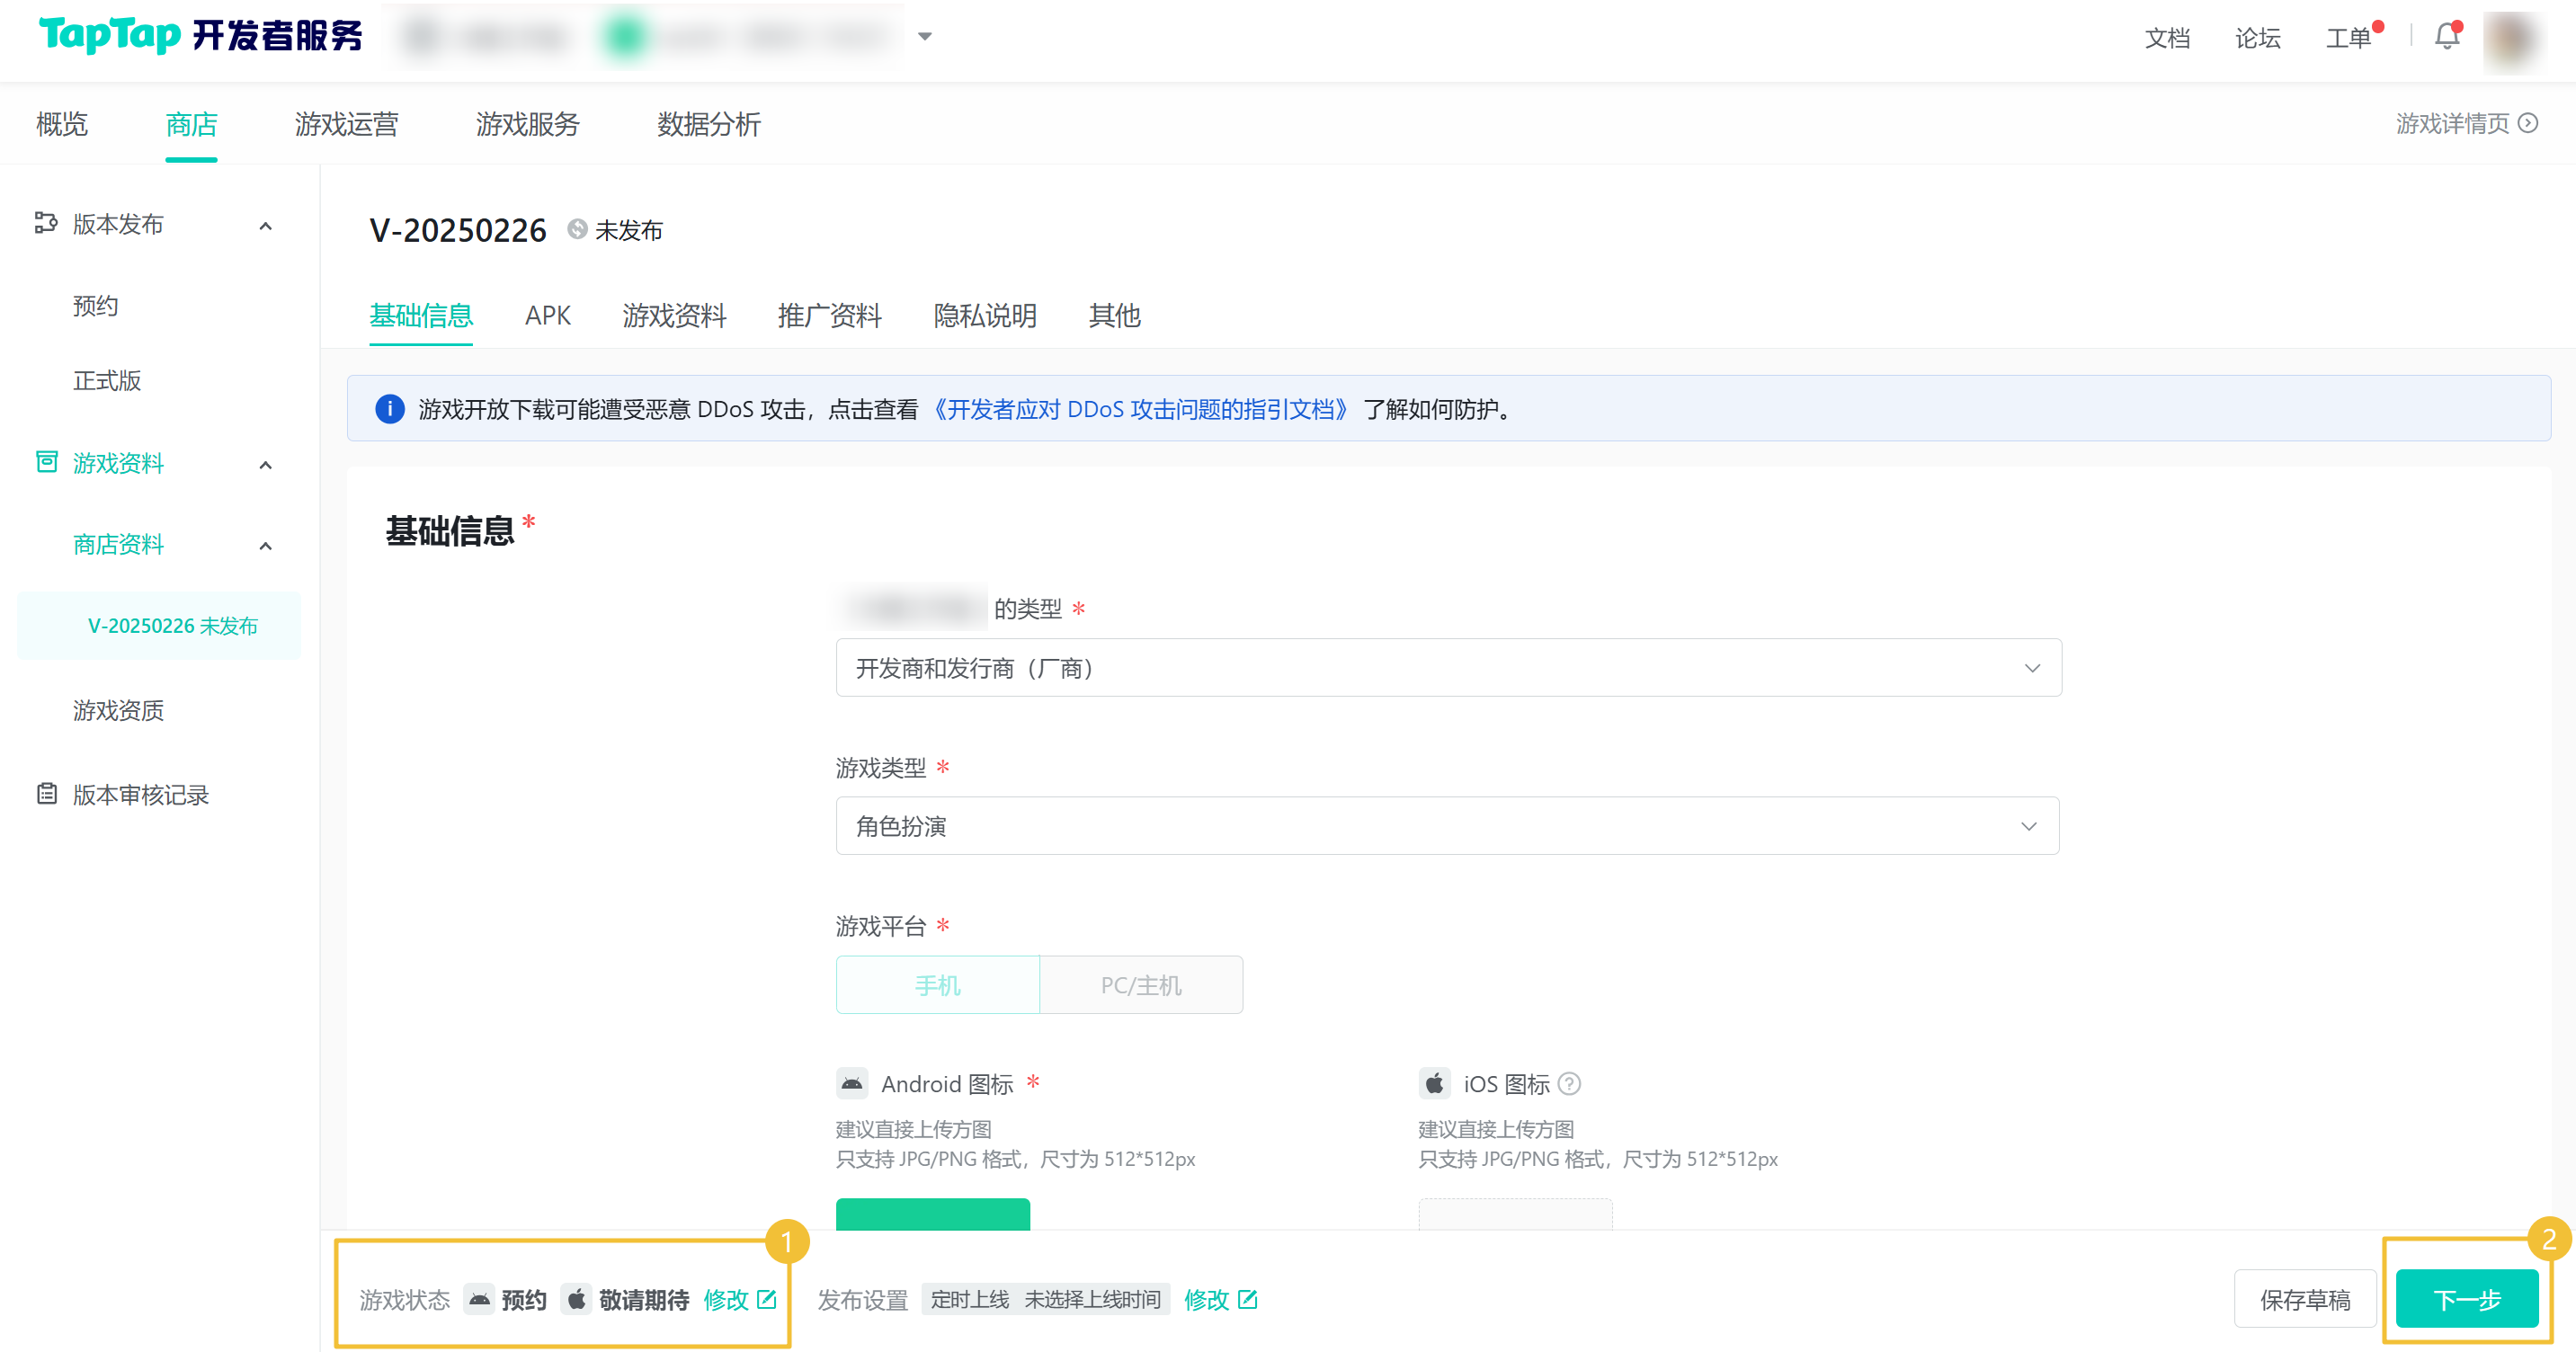Open the notification bell icon

click(2446, 37)
